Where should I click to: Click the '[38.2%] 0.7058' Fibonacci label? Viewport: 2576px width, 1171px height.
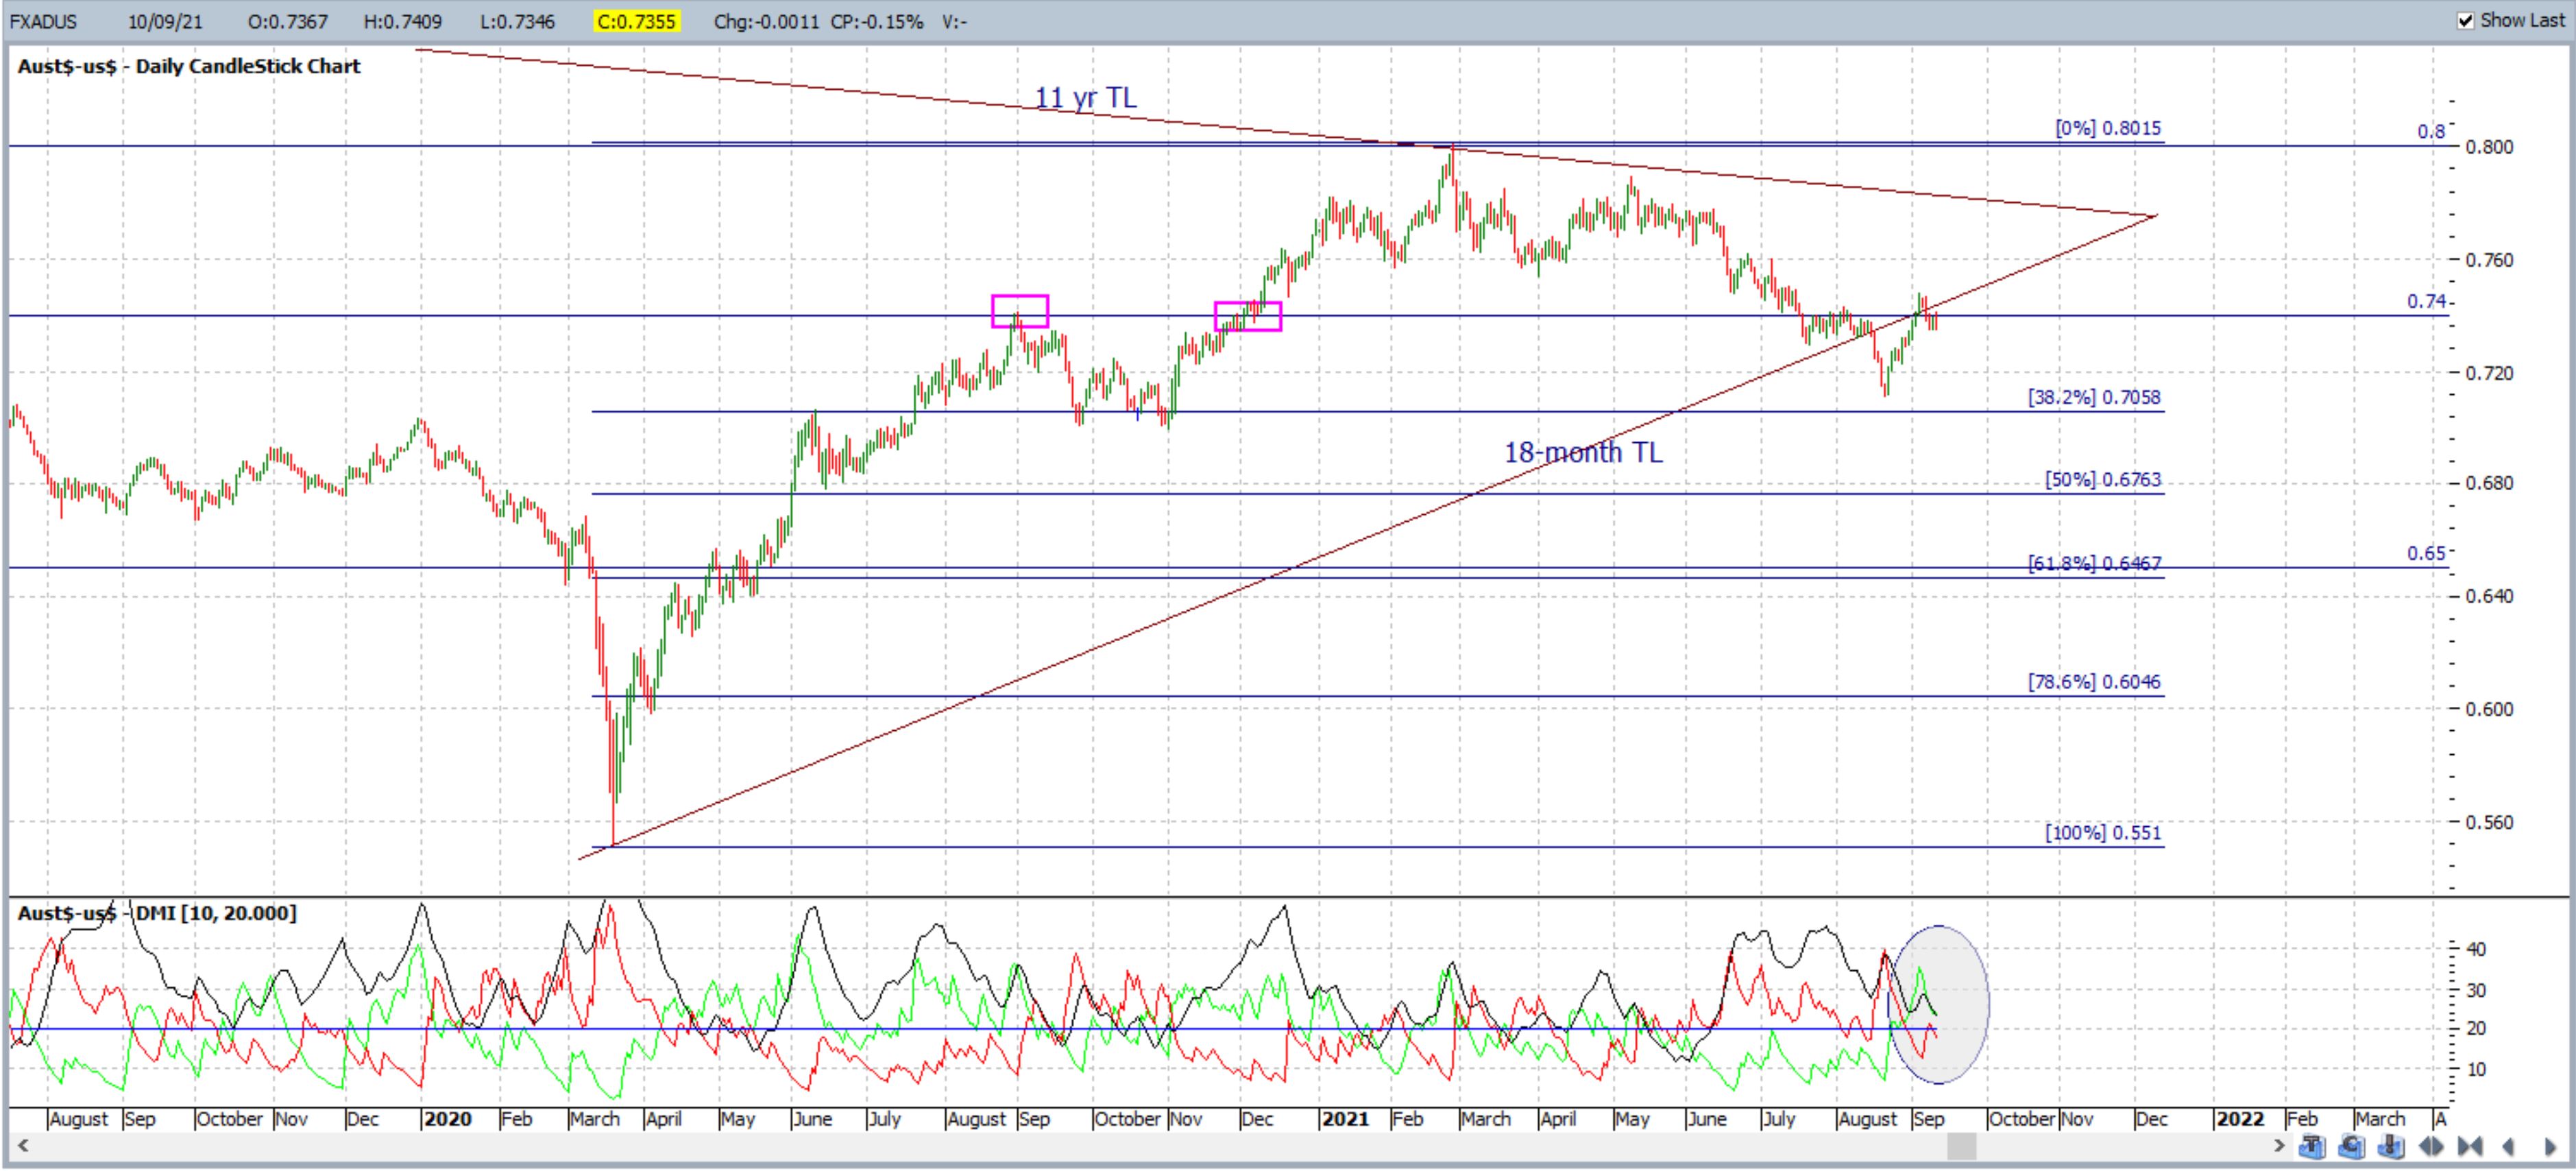[2094, 397]
